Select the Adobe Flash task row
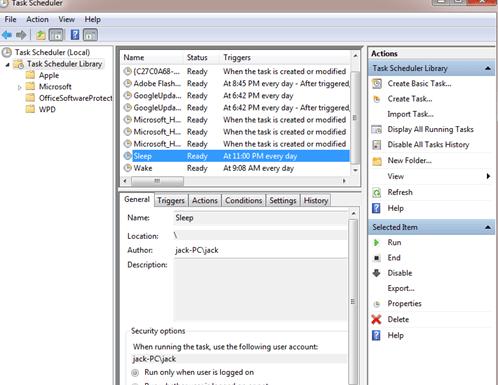 [x=236, y=83]
